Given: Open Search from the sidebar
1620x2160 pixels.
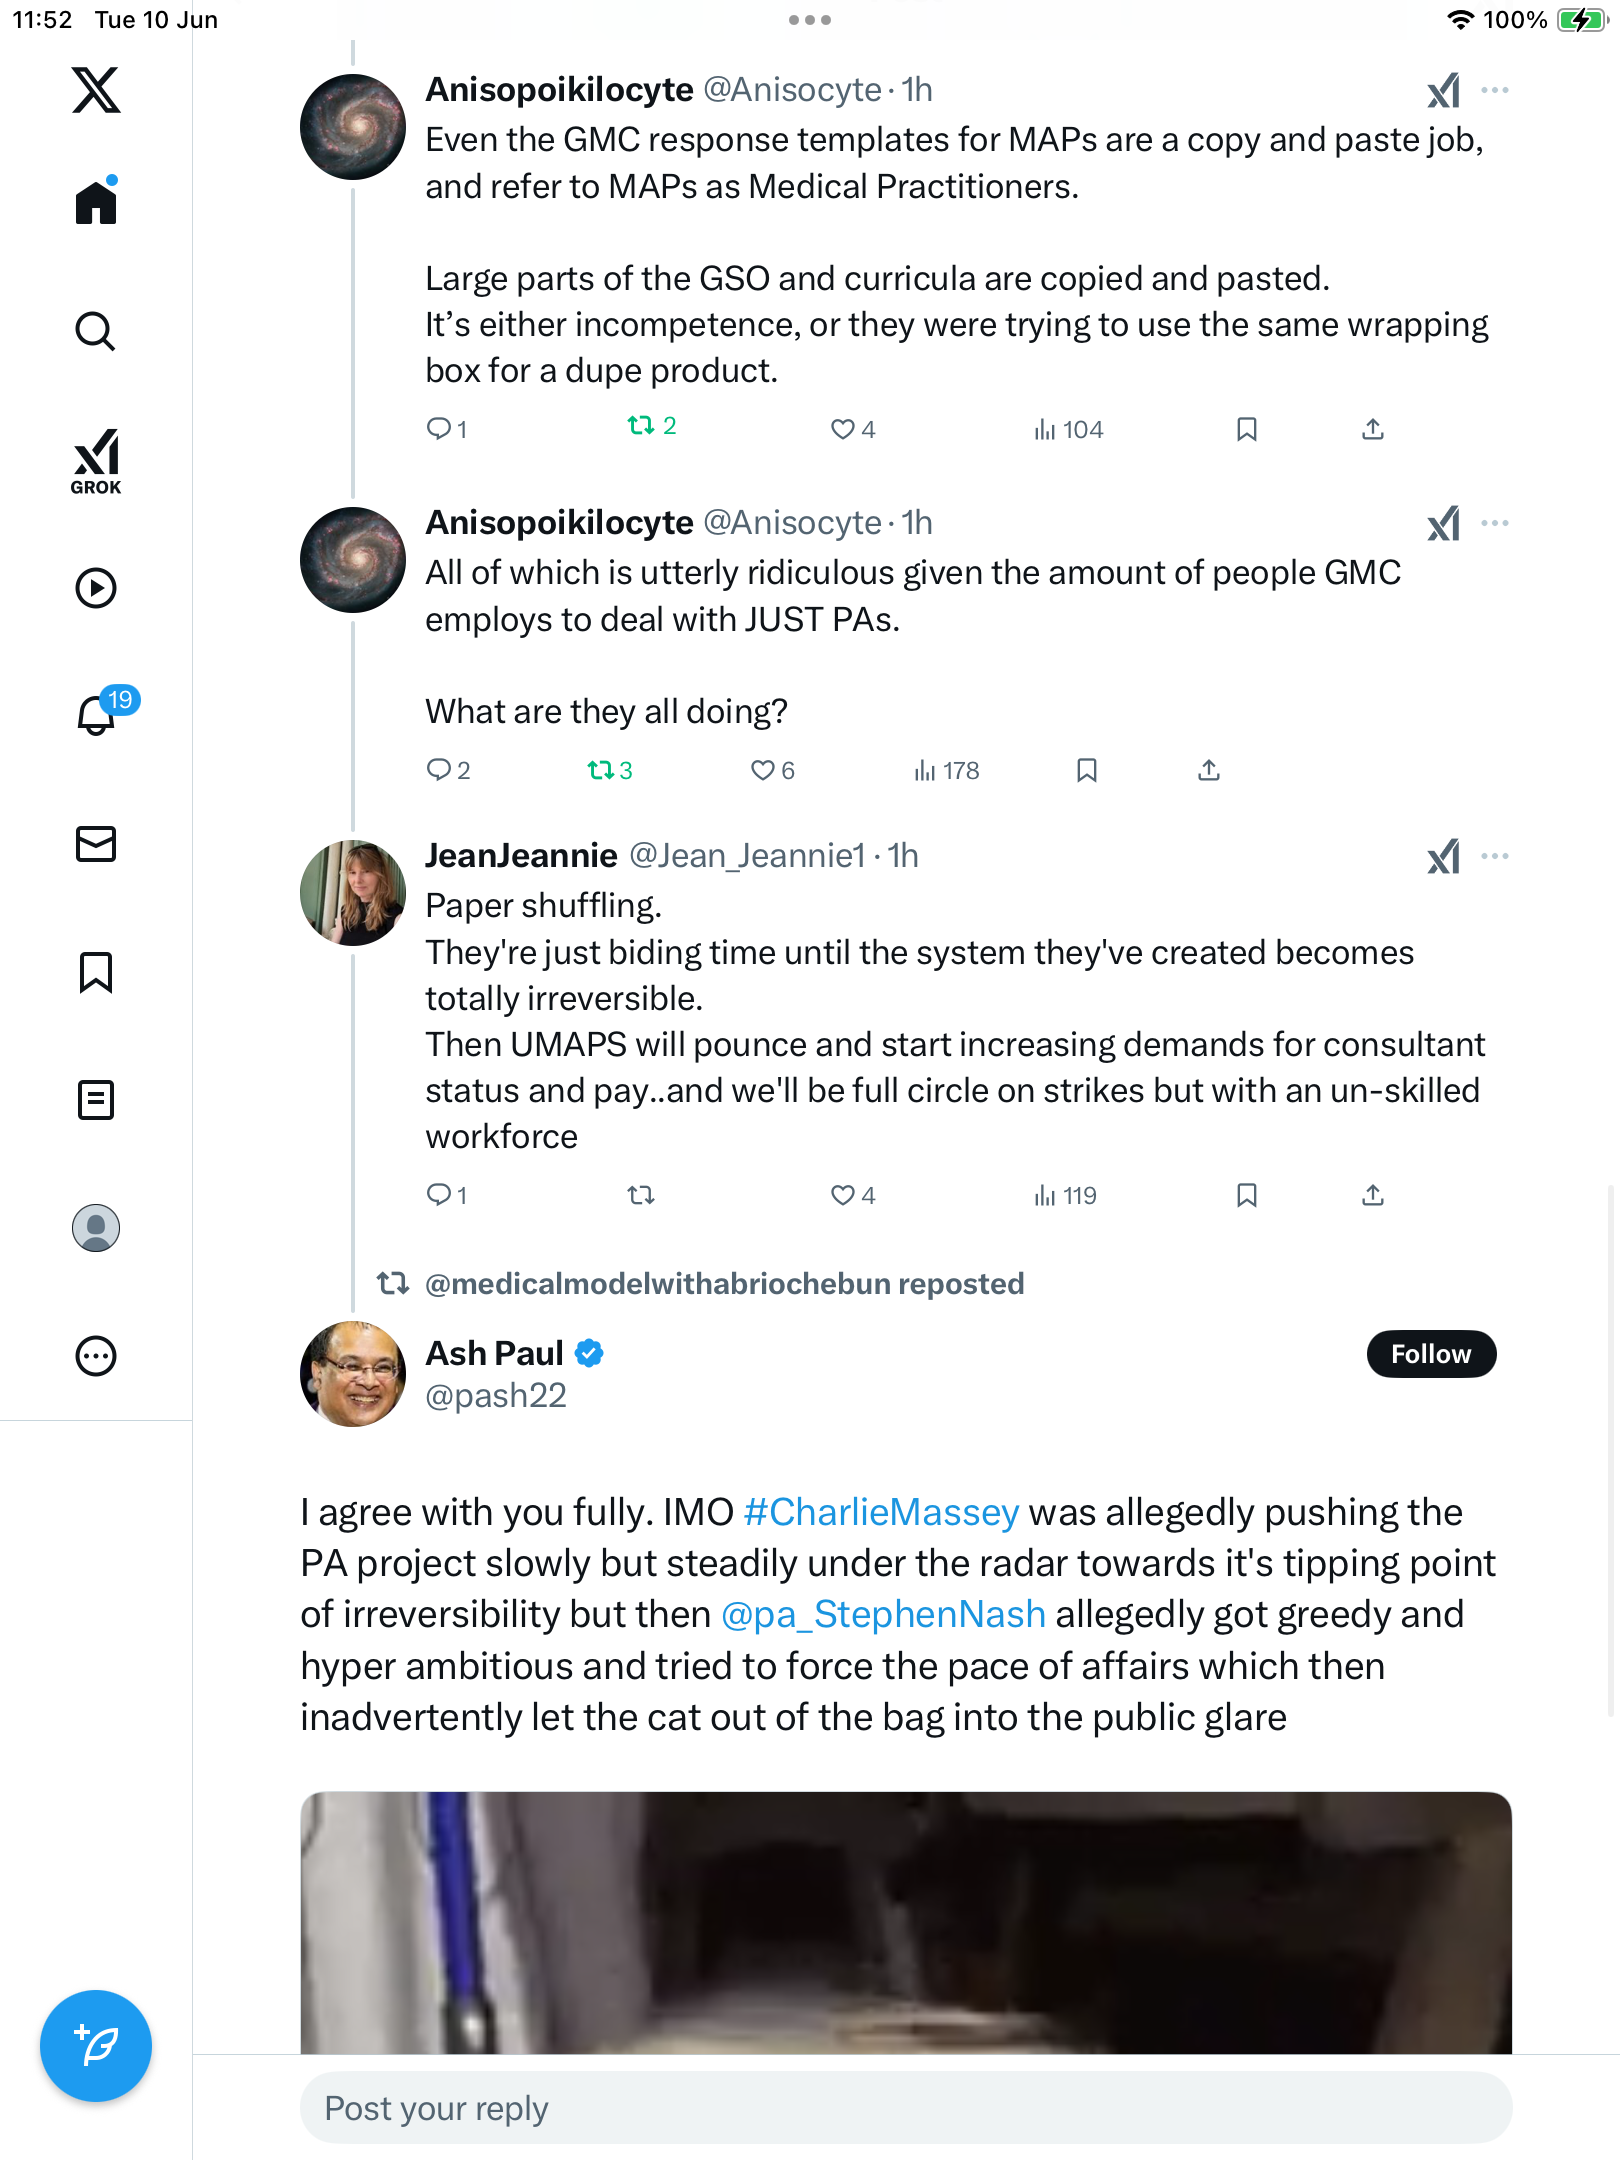Looking at the screenshot, I should pyautogui.click(x=96, y=331).
